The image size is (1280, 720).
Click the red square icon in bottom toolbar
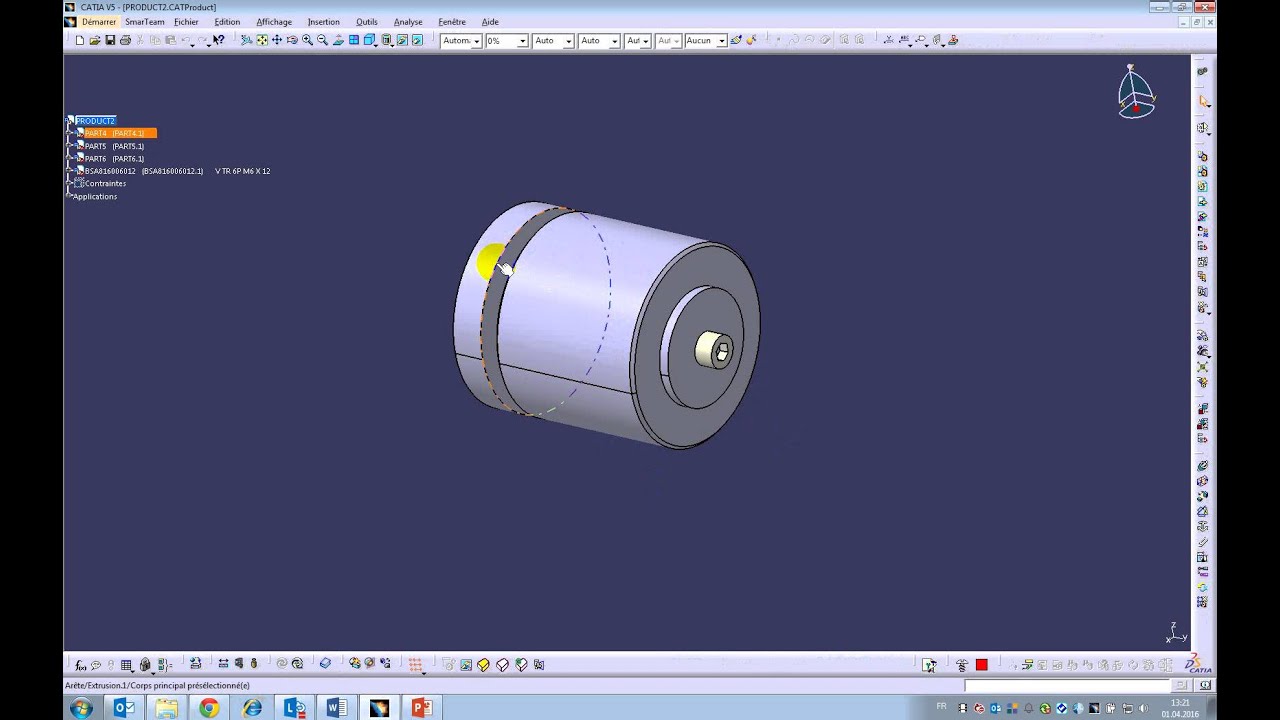(x=981, y=665)
